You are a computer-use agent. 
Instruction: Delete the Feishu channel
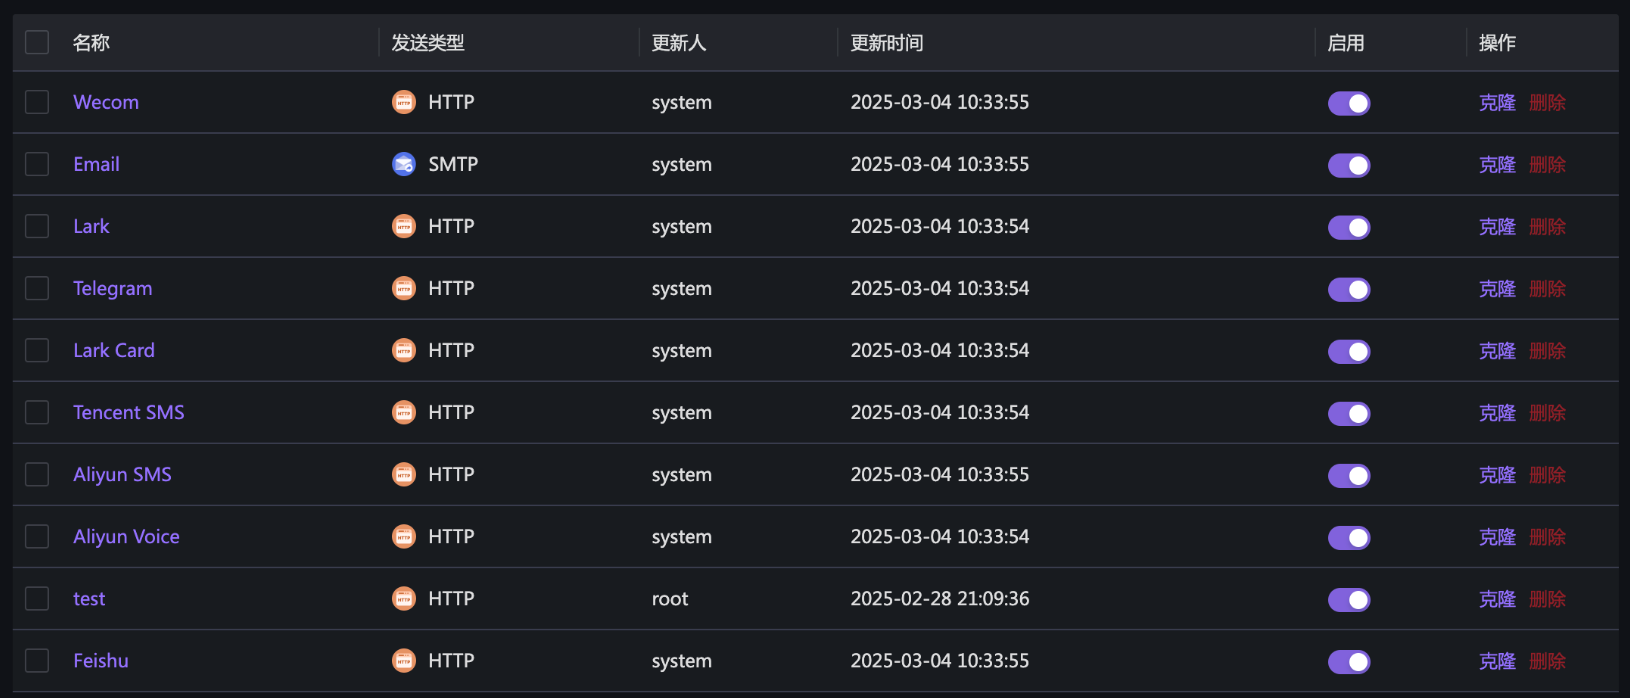pyautogui.click(x=1547, y=660)
